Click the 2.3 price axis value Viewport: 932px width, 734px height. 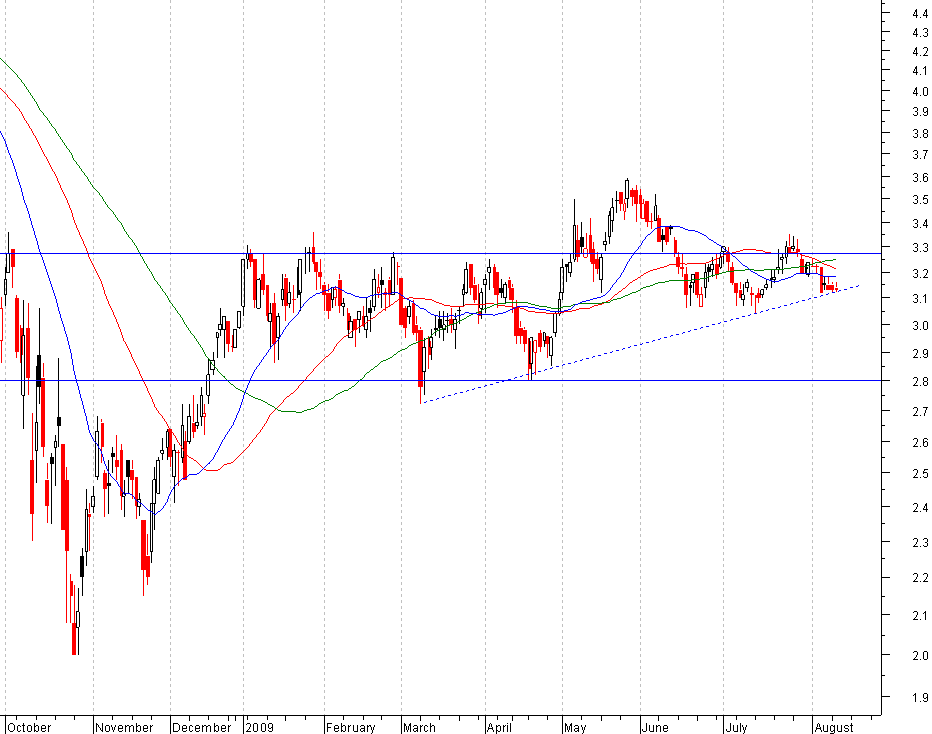coord(920,542)
